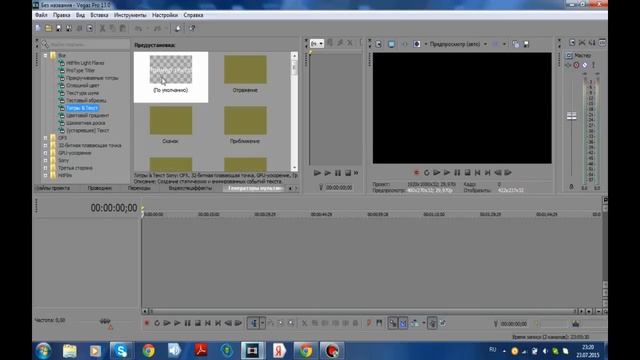
Task: Click play from start in the timeline transport
Action: click(x=167, y=323)
